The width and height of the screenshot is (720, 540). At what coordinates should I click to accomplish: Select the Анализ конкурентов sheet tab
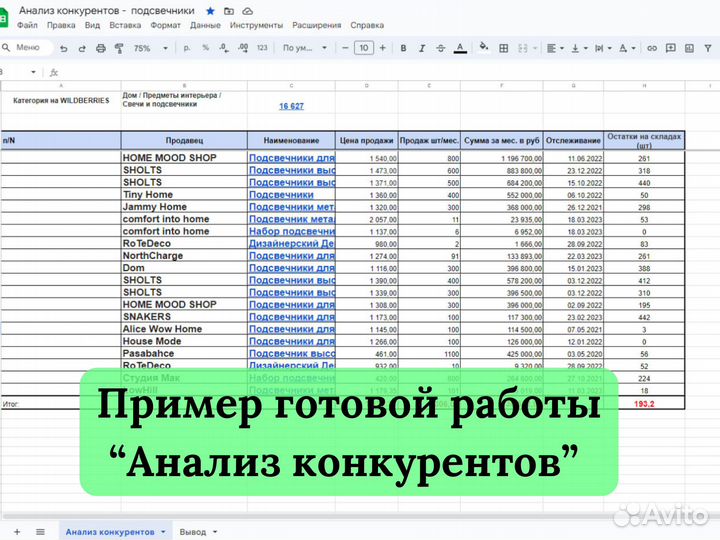point(115,532)
